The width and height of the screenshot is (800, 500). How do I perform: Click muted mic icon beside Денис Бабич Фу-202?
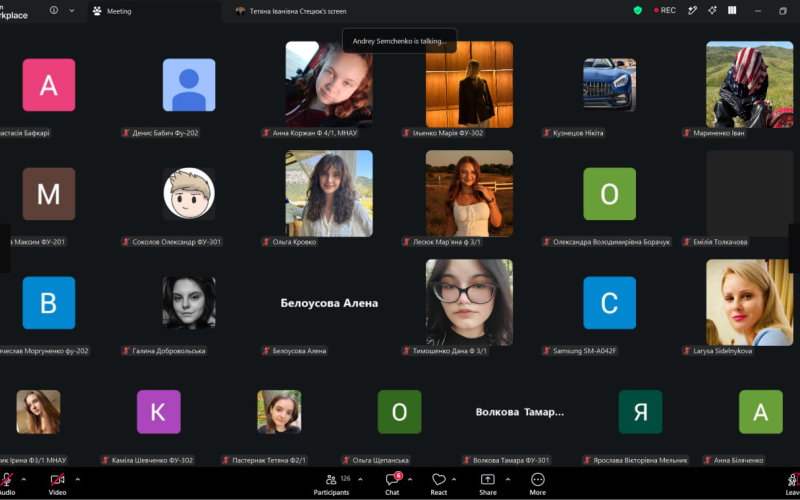(126, 133)
